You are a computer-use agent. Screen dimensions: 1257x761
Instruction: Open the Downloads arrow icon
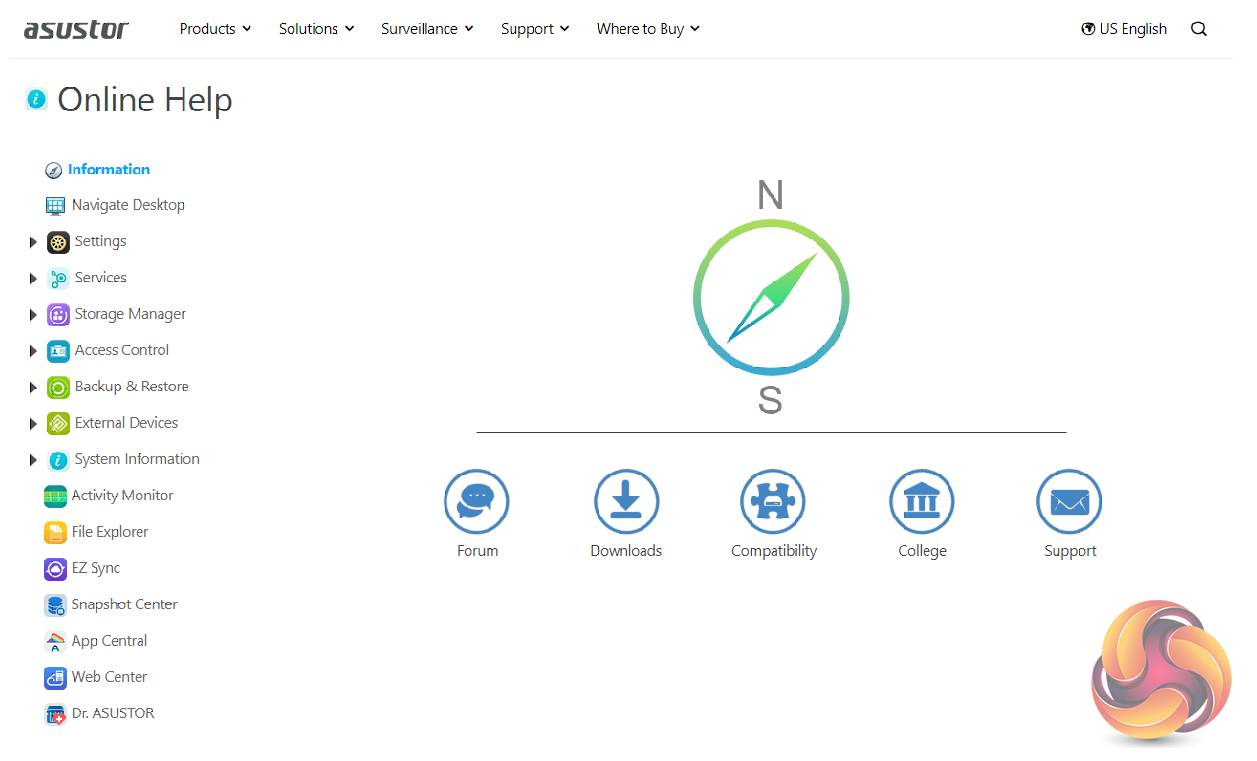click(626, 502)
